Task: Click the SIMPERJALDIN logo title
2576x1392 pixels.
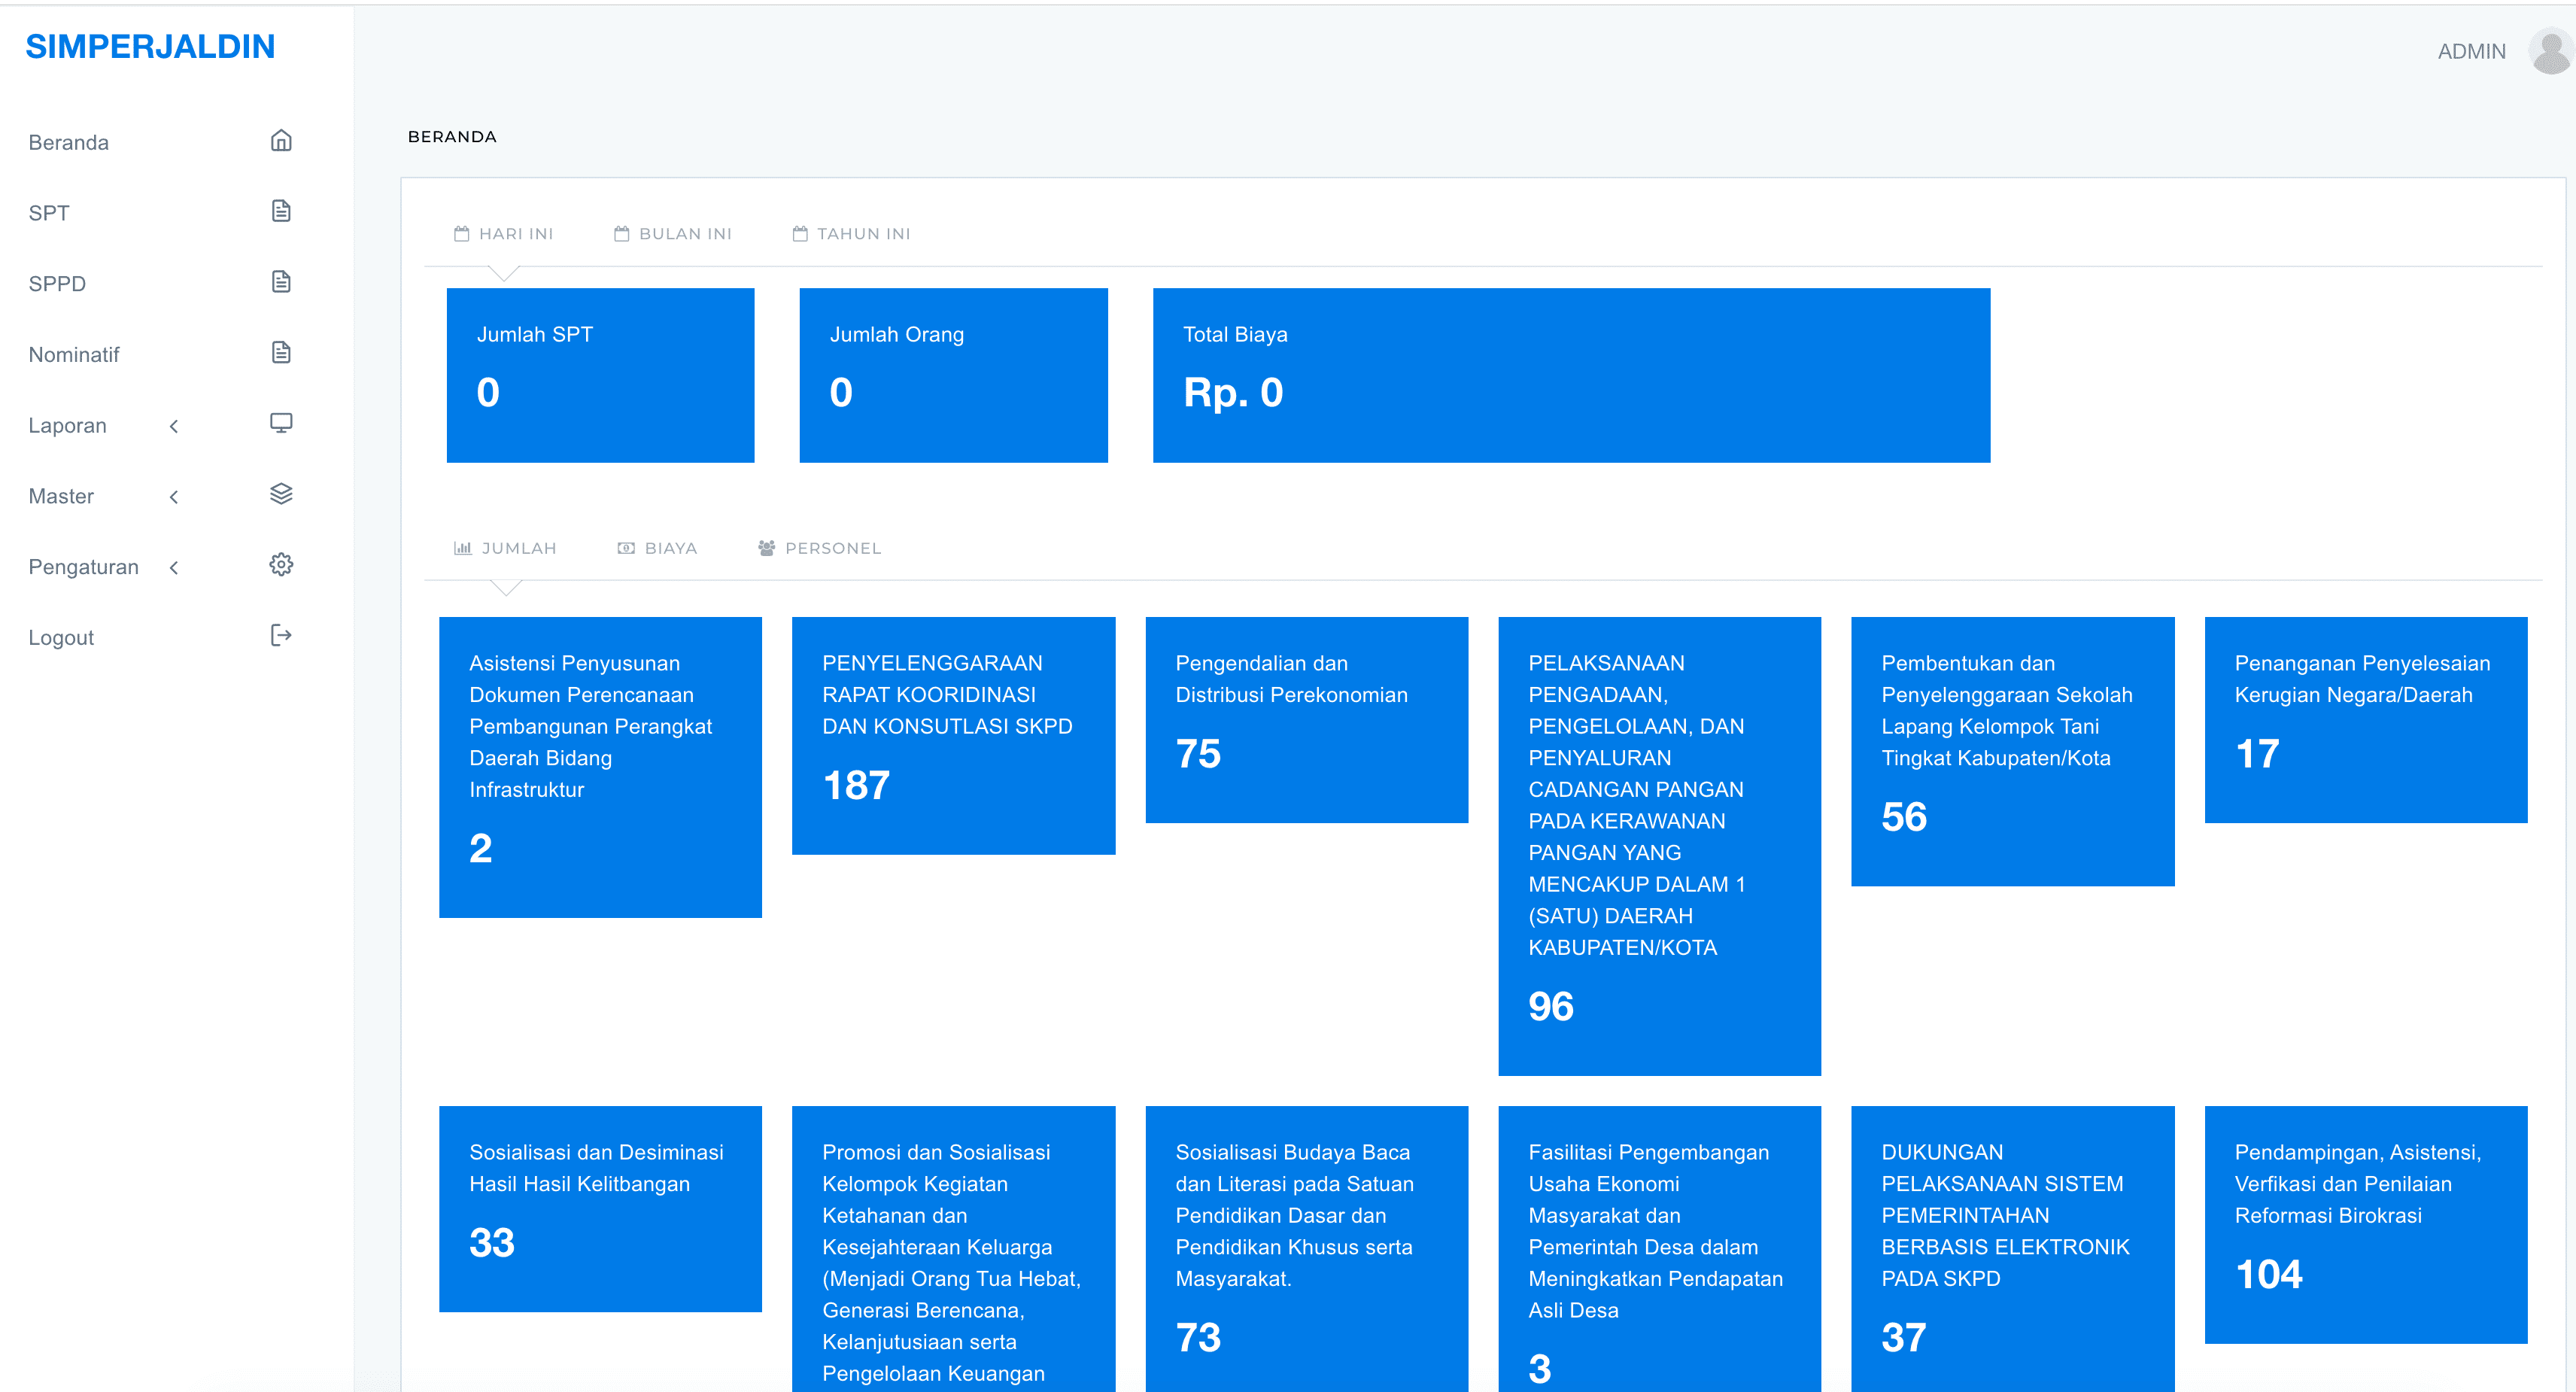Action: pyautogui.click(x=150, y=46)
